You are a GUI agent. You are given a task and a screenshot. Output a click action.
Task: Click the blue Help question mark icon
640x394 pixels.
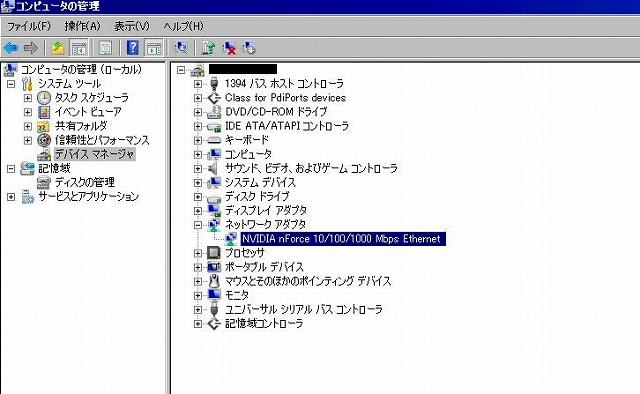[x=133, y=48]
